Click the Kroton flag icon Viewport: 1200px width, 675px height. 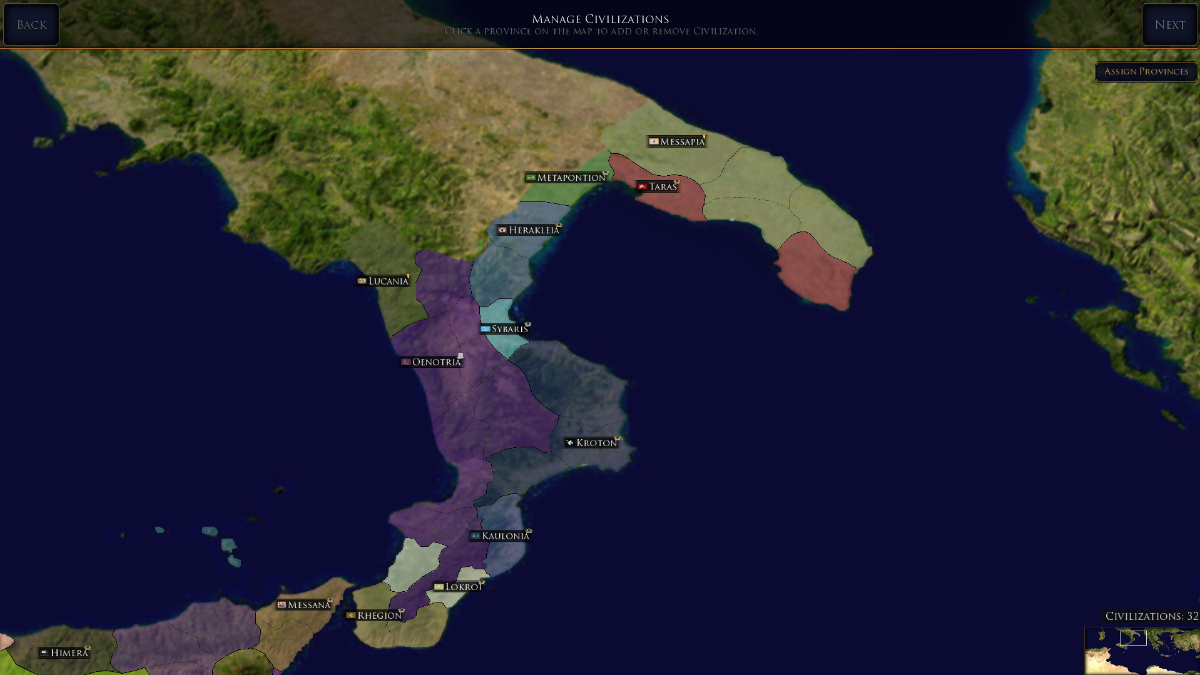pos(569,442)
